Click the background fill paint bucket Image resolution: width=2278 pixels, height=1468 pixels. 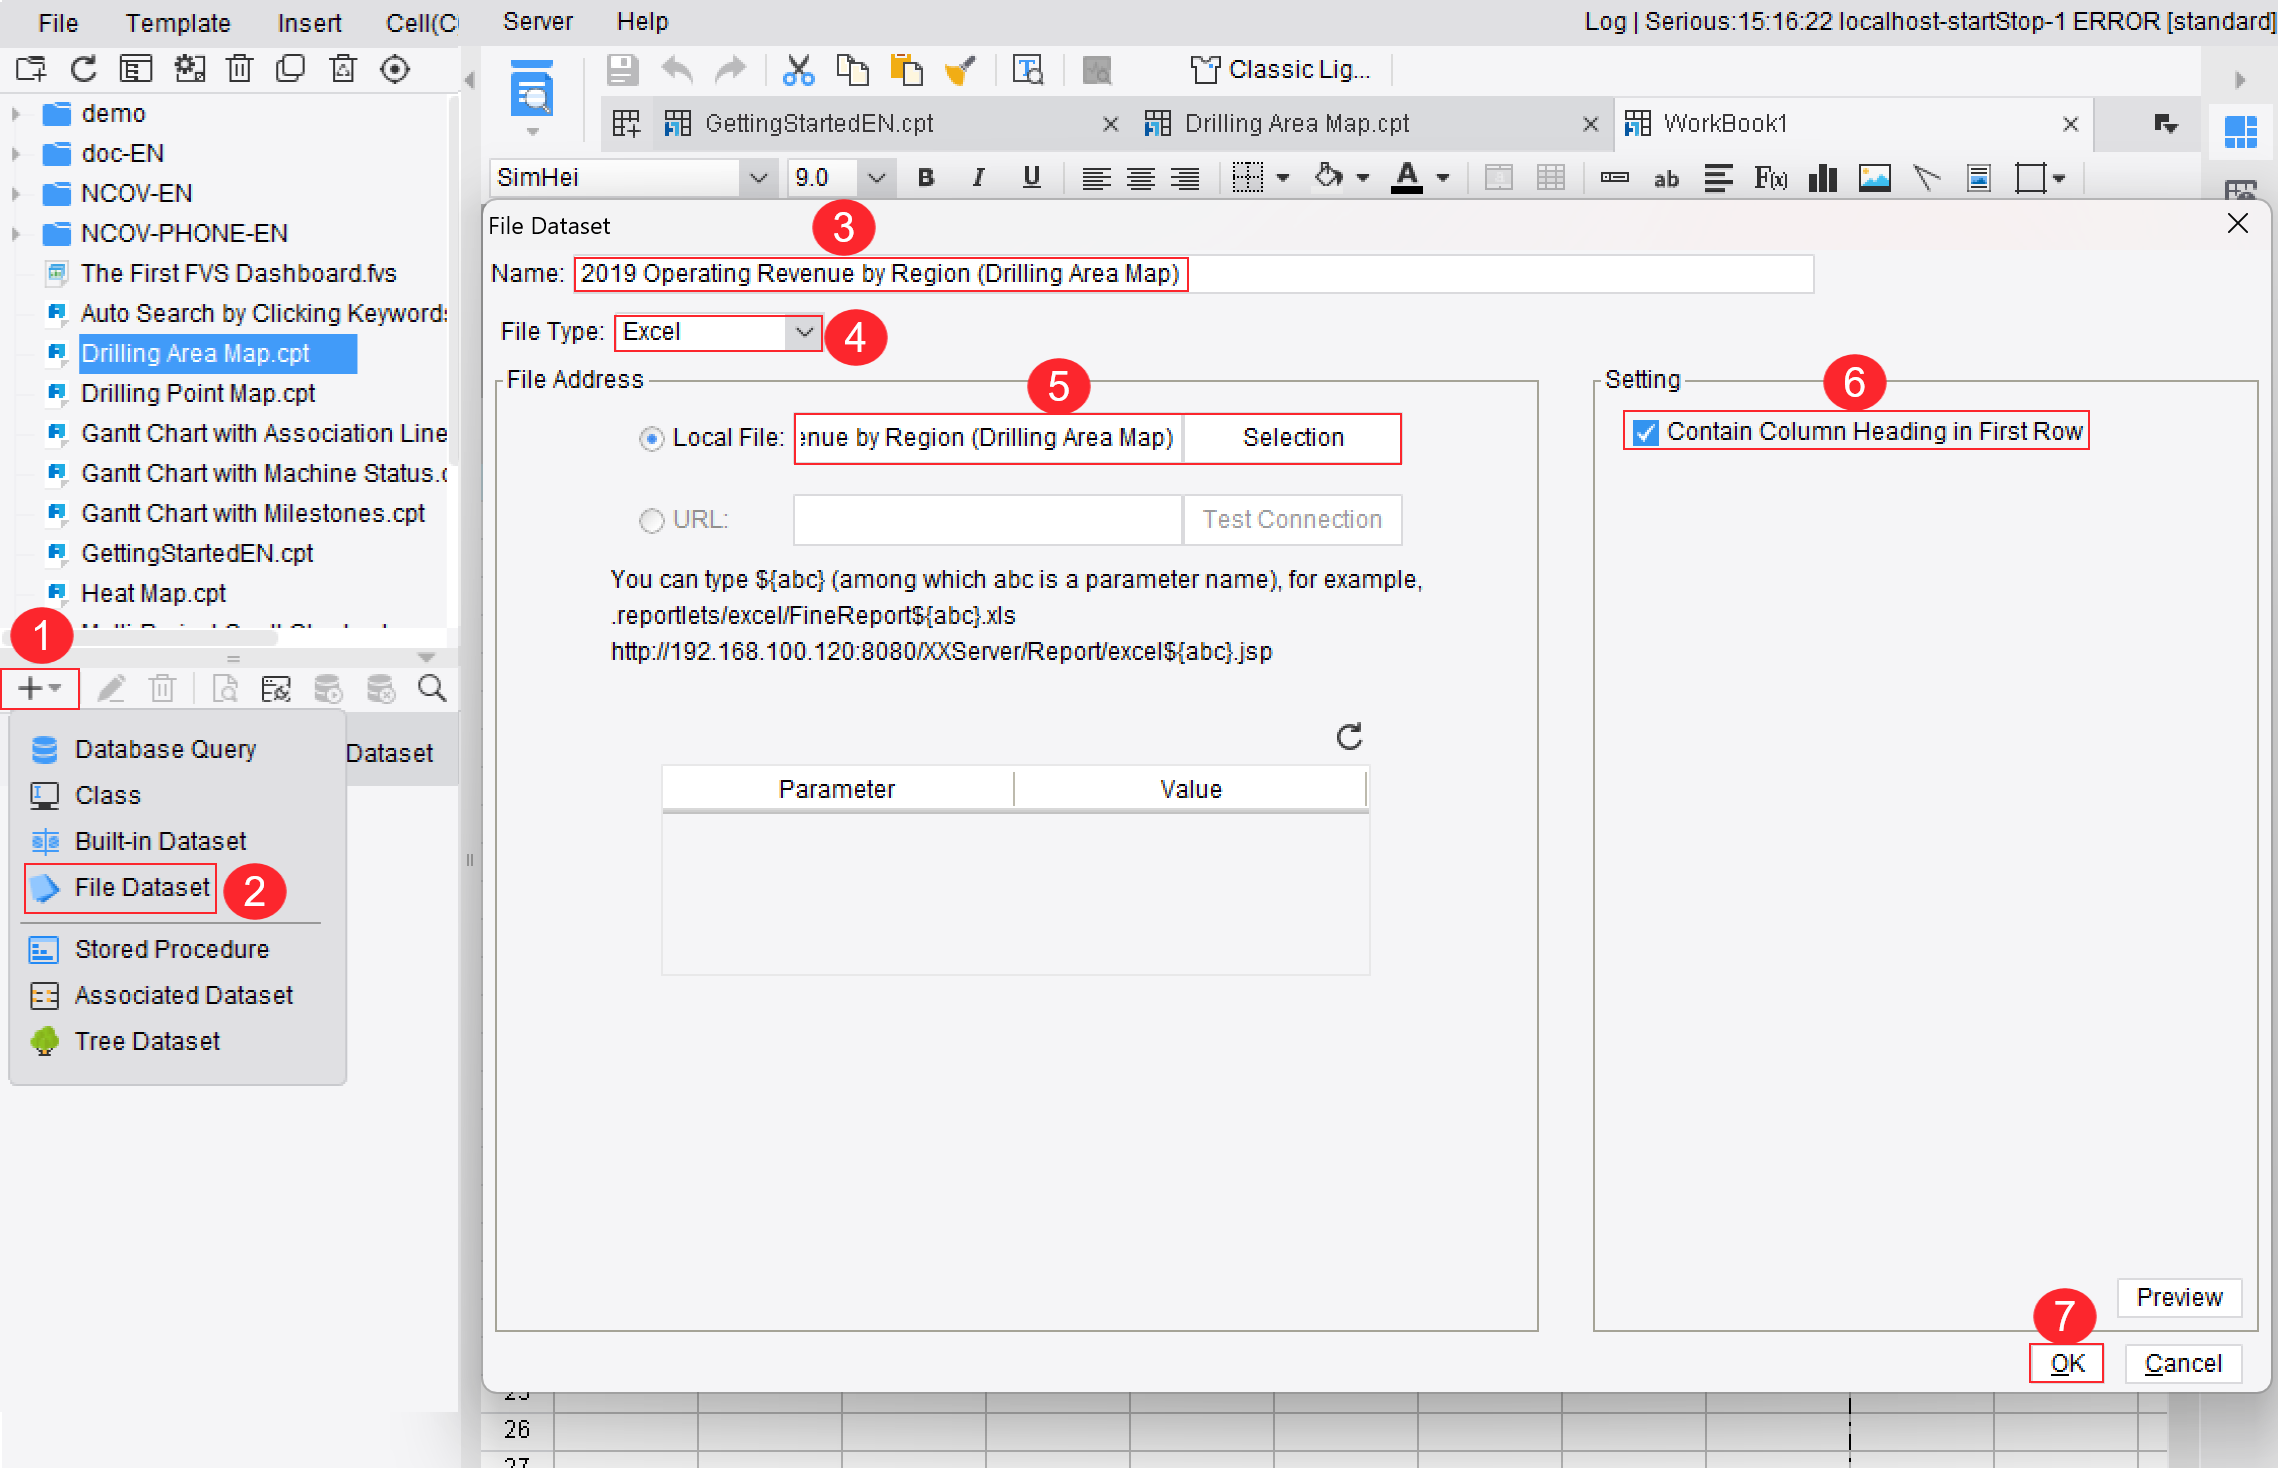[x=1328, y=177]
